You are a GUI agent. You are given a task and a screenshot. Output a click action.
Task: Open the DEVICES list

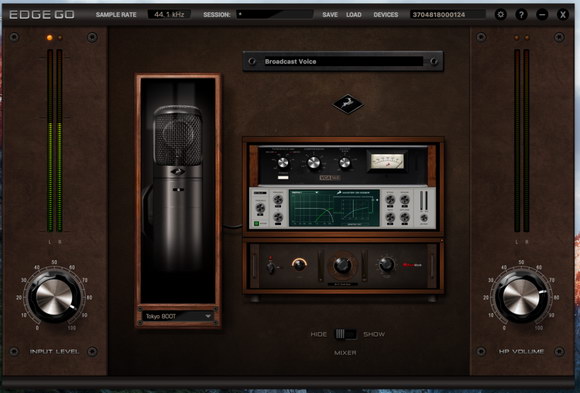pos(386,15)
